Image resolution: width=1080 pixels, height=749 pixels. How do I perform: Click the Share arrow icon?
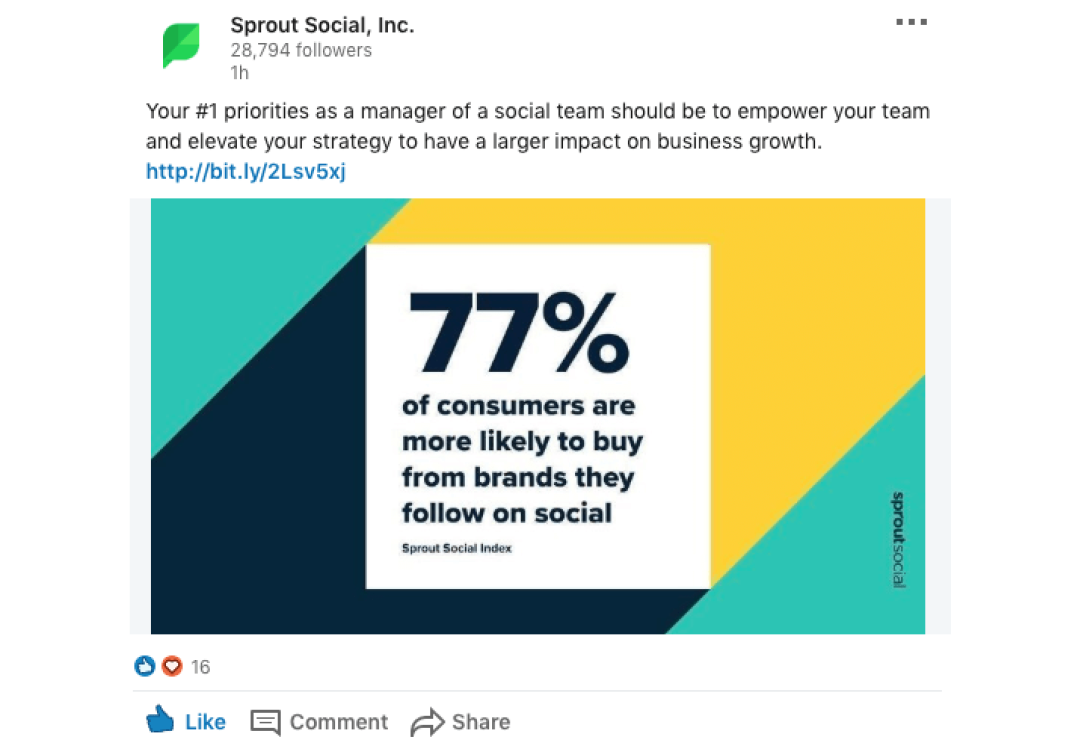click(x=428, y=721)
